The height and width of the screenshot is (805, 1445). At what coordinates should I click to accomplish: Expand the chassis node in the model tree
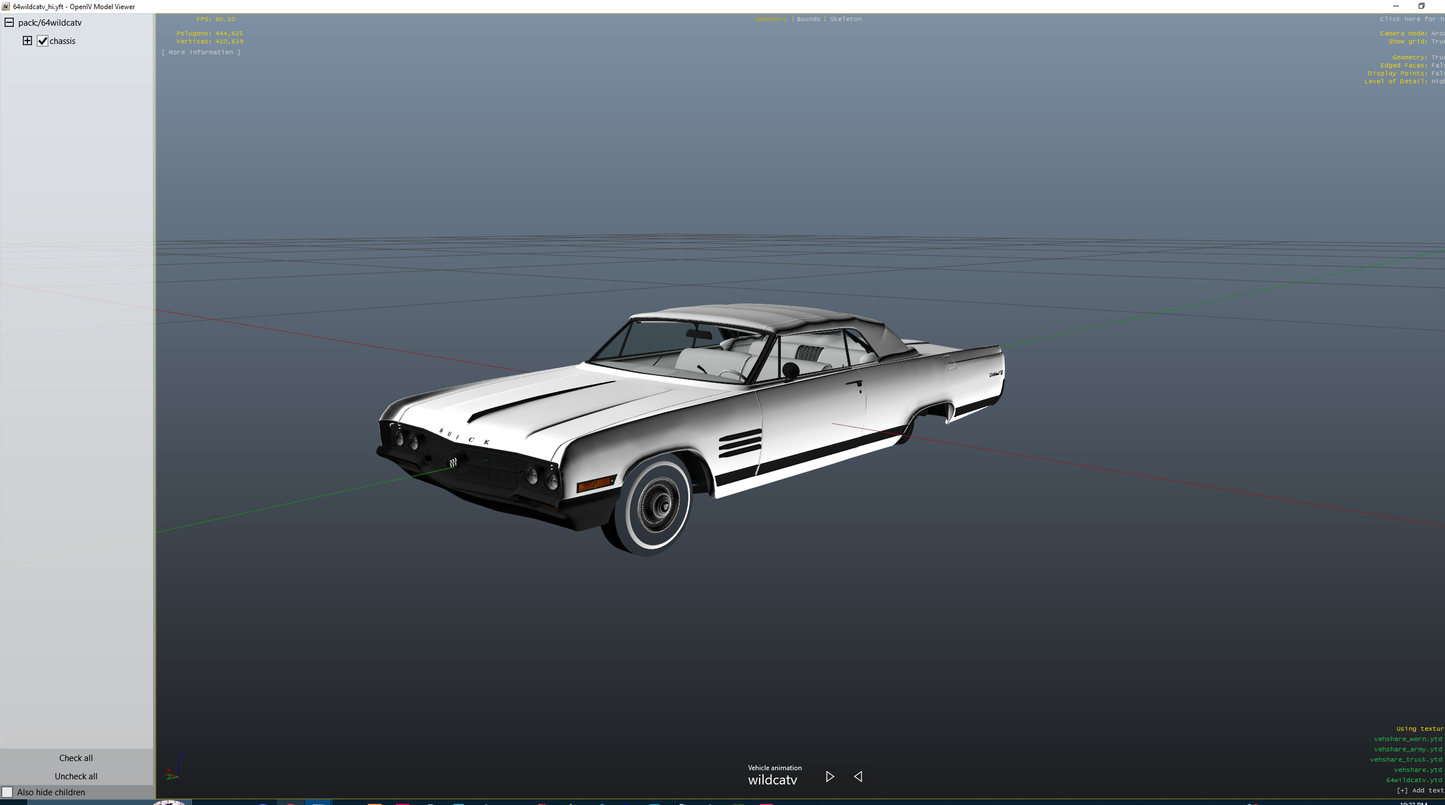pos(27,40)
